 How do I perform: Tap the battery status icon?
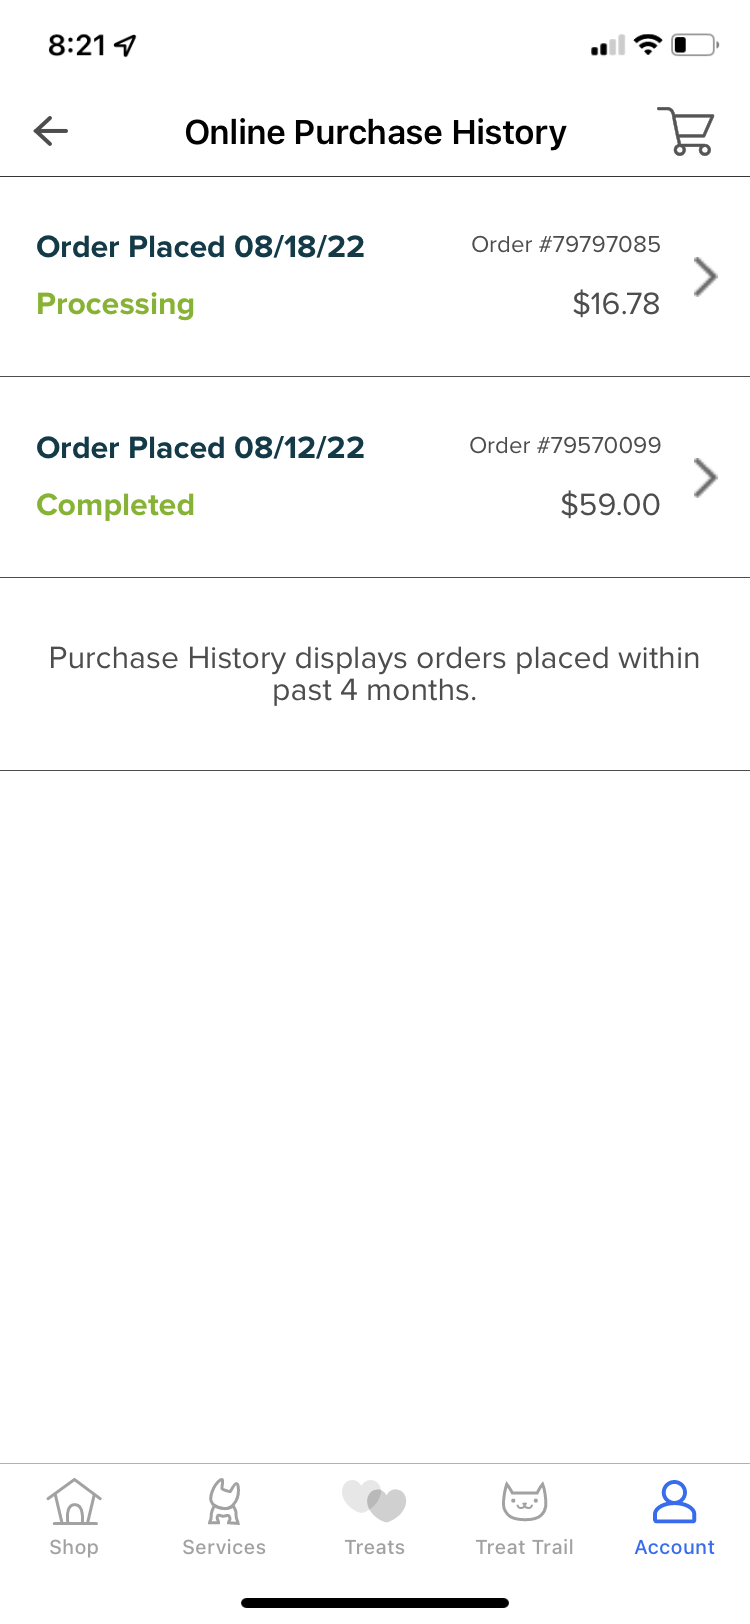(694, 45)
